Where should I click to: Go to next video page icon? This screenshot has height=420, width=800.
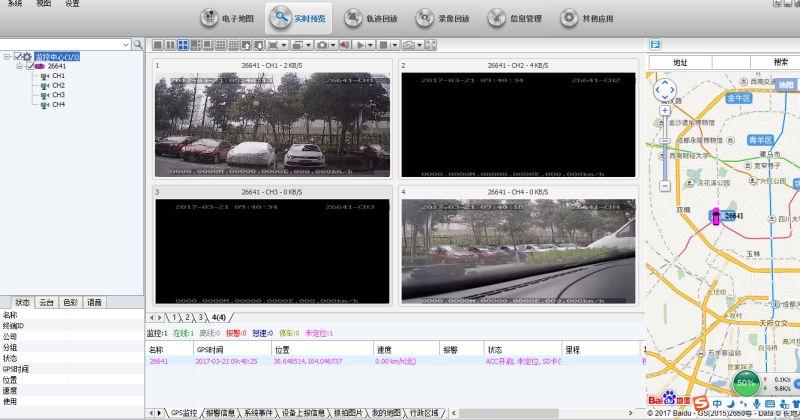[x=259, y=45]
